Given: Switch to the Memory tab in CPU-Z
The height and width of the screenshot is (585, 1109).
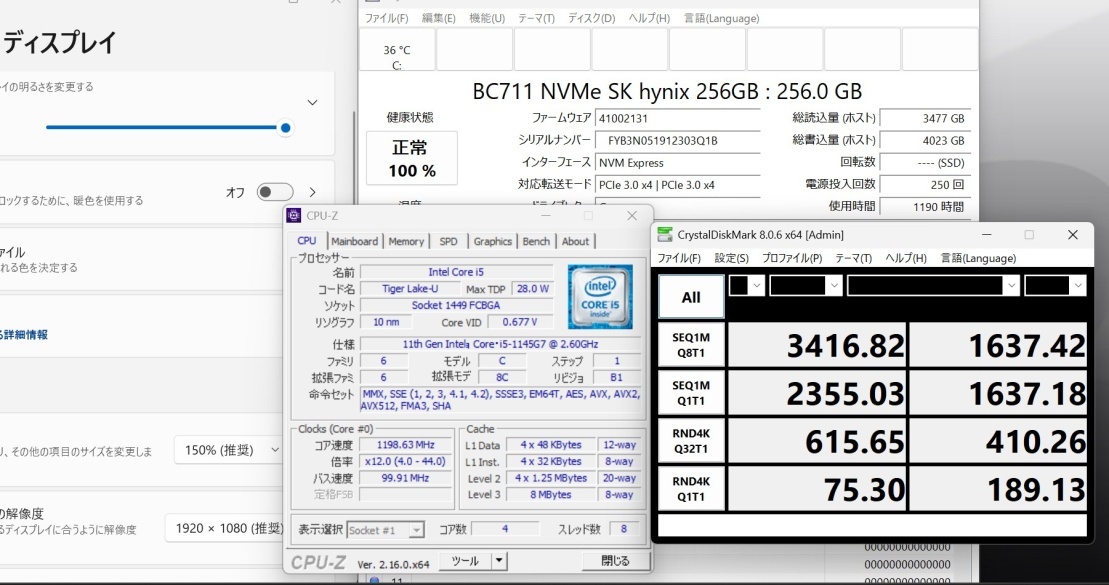Looking at the screenshot, I should point(406,241).
